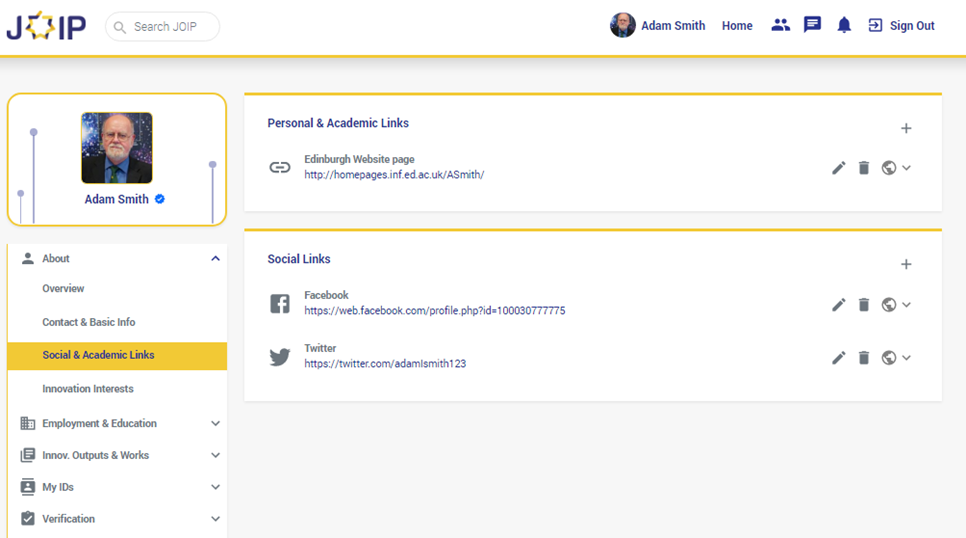Click the Sign Out button
The image size is (966, 538).
pos(901,26)
